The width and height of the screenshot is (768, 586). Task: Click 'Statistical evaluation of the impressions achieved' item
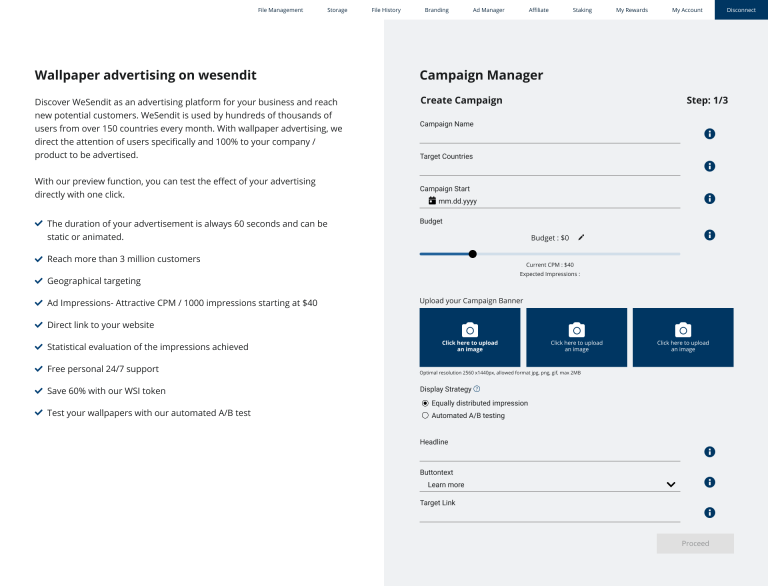[147, 347]
